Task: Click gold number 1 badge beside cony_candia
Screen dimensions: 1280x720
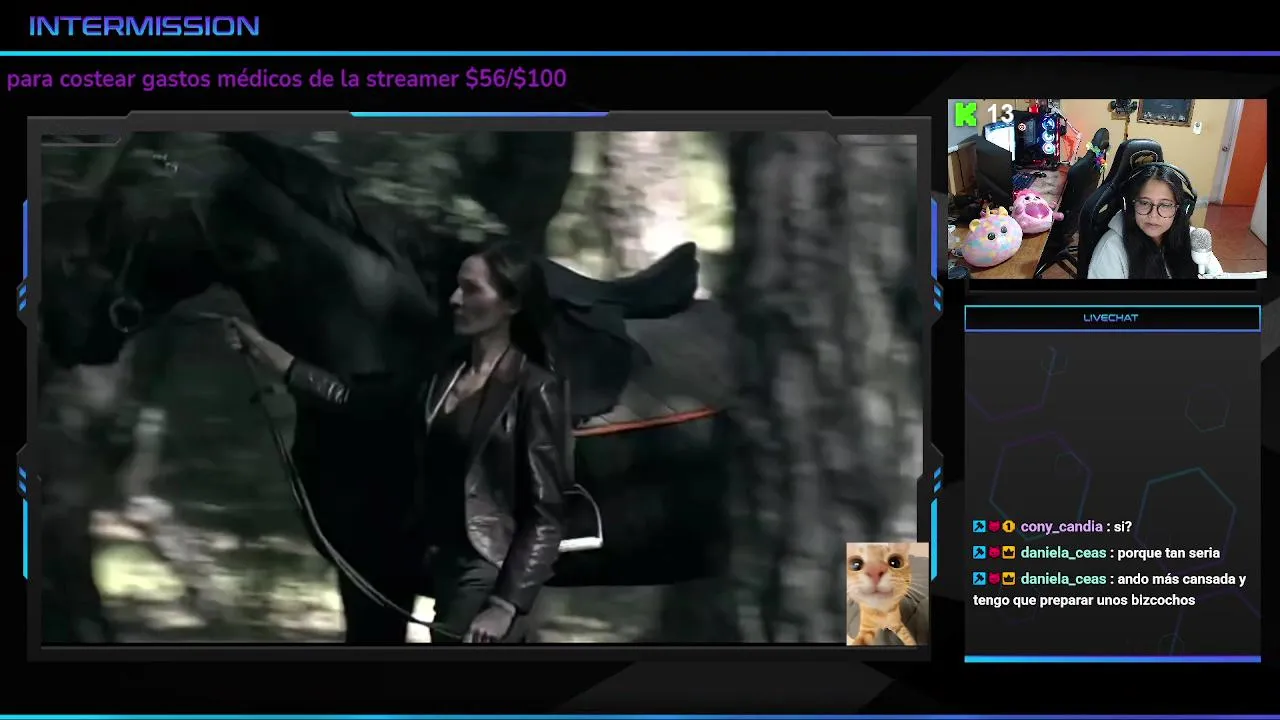Action: pos(1008,527)
